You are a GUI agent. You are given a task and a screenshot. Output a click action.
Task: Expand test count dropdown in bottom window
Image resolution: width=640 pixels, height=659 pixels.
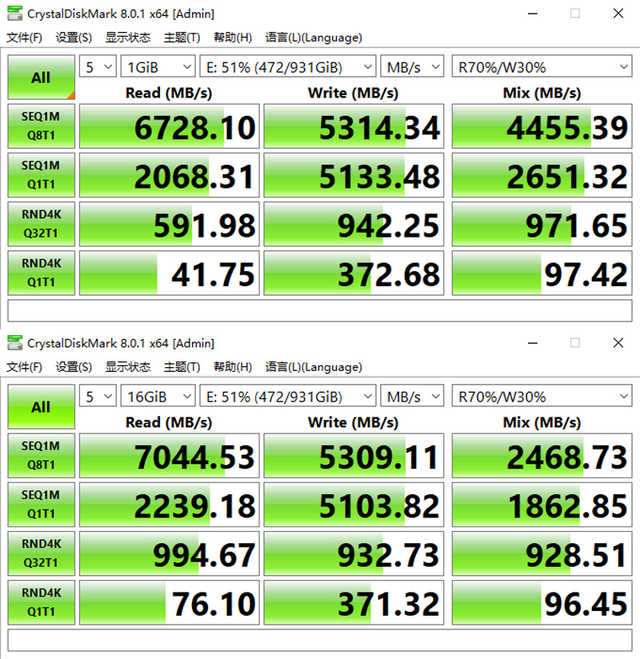click(98, 396)
